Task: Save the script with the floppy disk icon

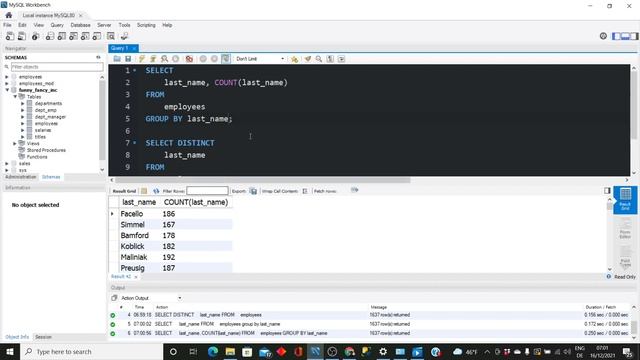Action: coord(128,59)
